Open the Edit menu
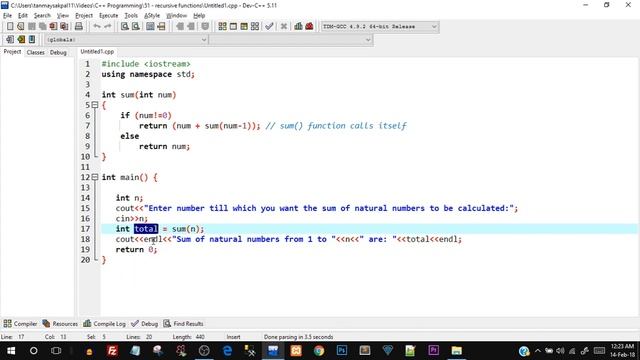640x360 pixels. point(23,16)
